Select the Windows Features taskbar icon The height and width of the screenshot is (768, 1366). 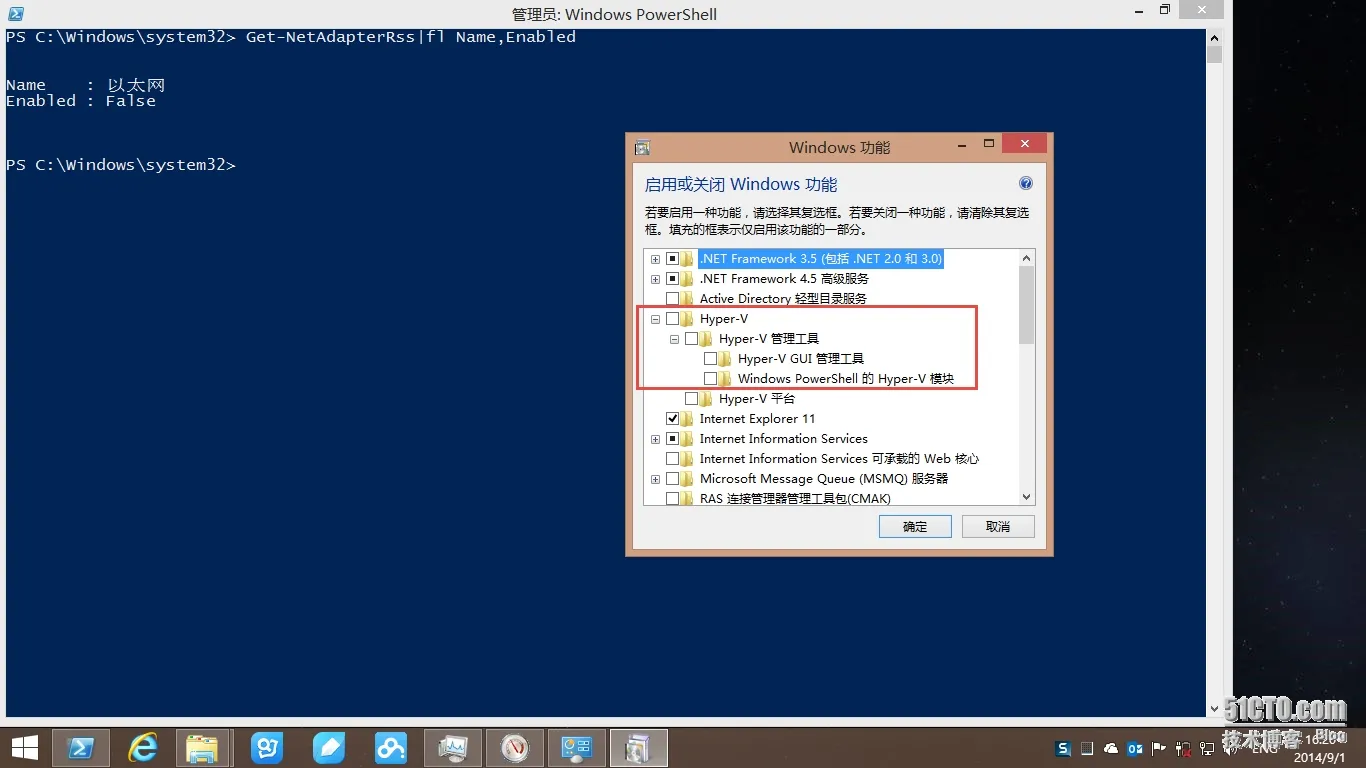click(x=639, y=747)
